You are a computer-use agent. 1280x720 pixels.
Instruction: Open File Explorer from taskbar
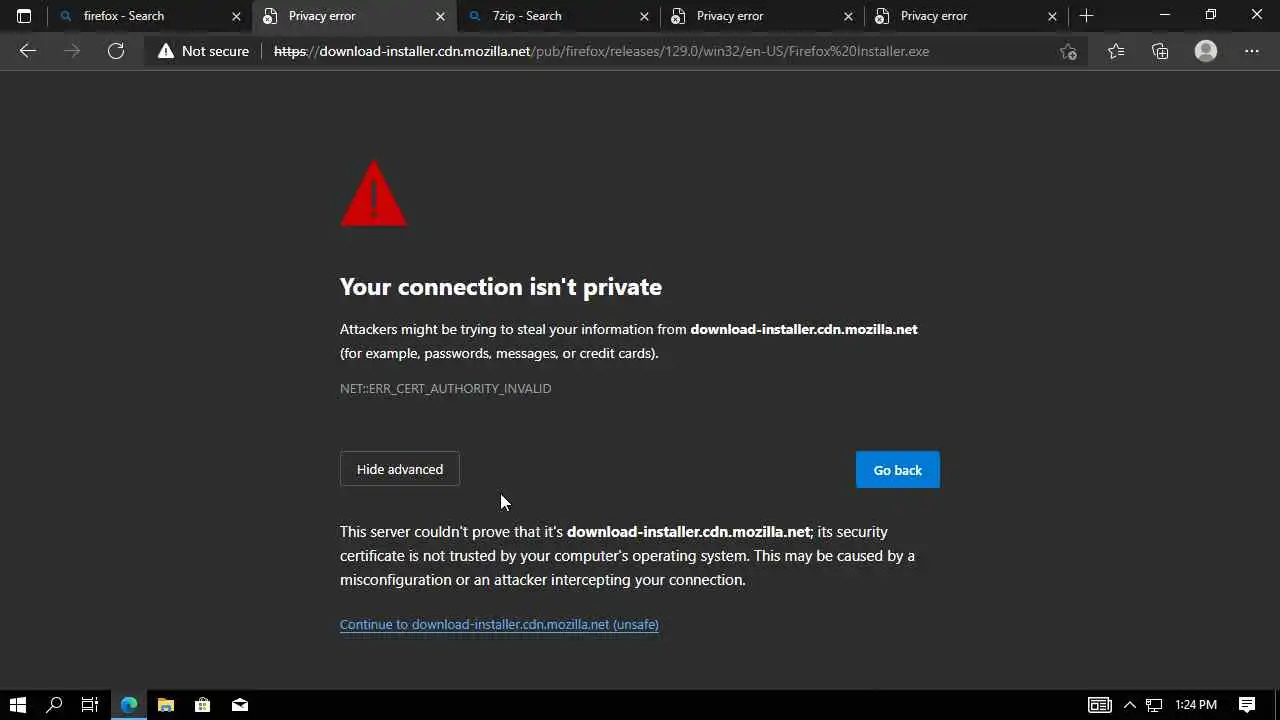(166, 705)
